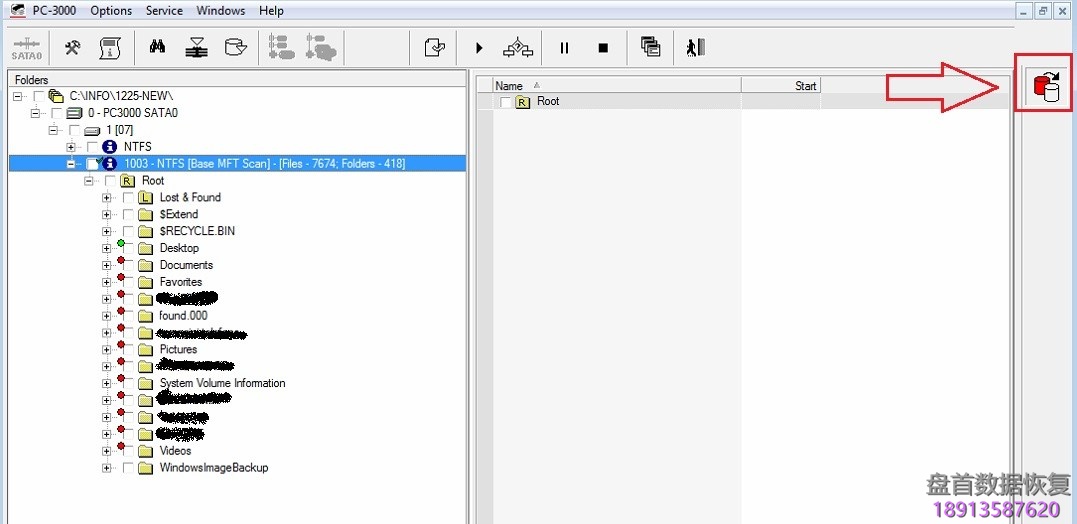Click the binoculars search icon
Screen dimensions: 1077x524
coord(157,47)
